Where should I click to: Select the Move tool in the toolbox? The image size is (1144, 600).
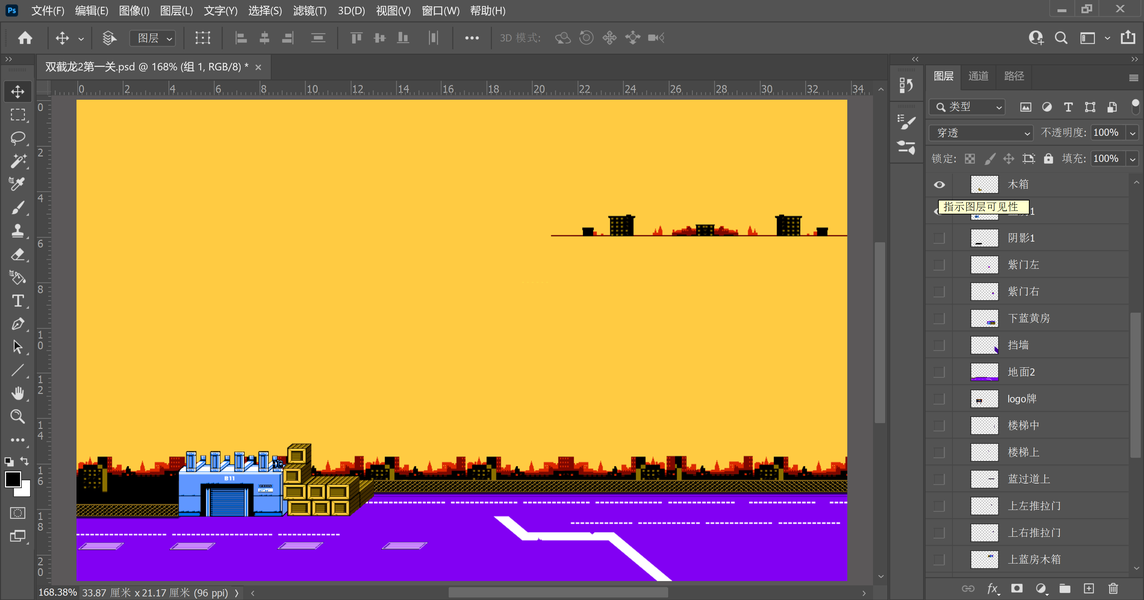[x=18, y=91]
